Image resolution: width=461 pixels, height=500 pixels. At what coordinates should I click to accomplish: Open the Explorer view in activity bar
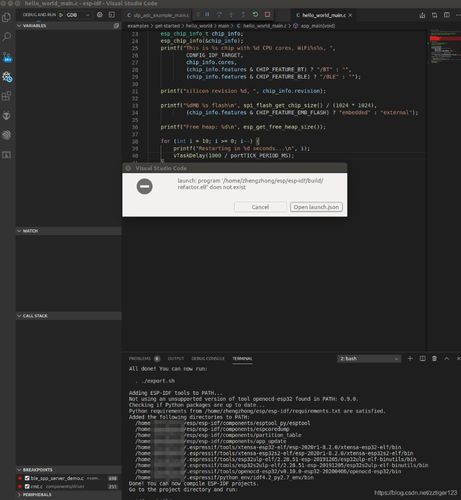[7, 17]
